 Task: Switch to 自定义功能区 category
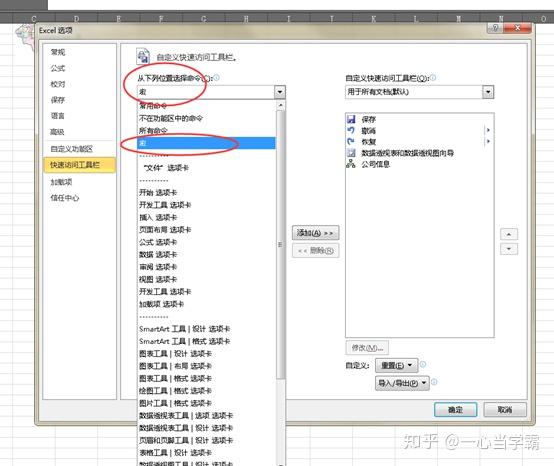pyautogui.click(x=72, y=149)
